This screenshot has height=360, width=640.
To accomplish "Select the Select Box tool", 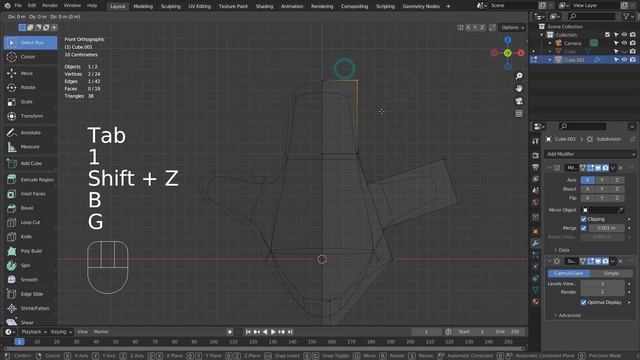I will click(30, 42).
